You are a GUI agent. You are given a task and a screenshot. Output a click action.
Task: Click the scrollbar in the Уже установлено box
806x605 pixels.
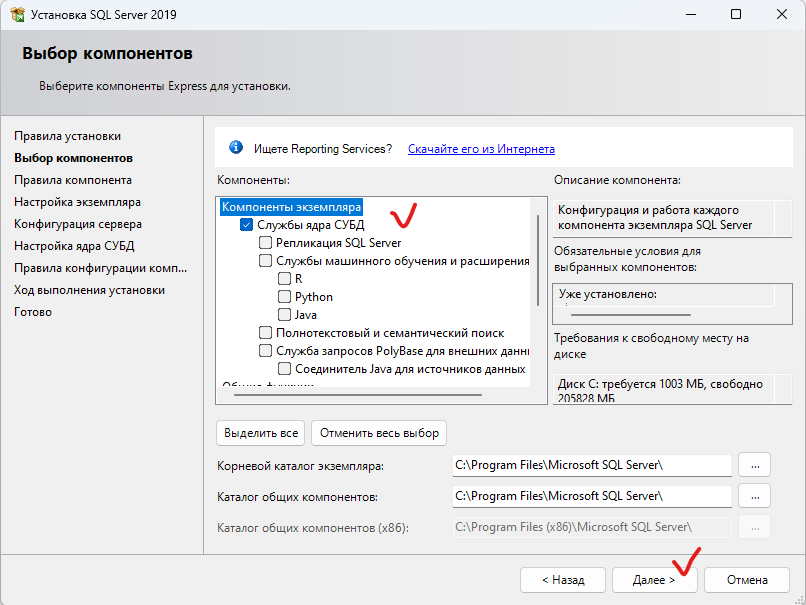click(631, 315)
